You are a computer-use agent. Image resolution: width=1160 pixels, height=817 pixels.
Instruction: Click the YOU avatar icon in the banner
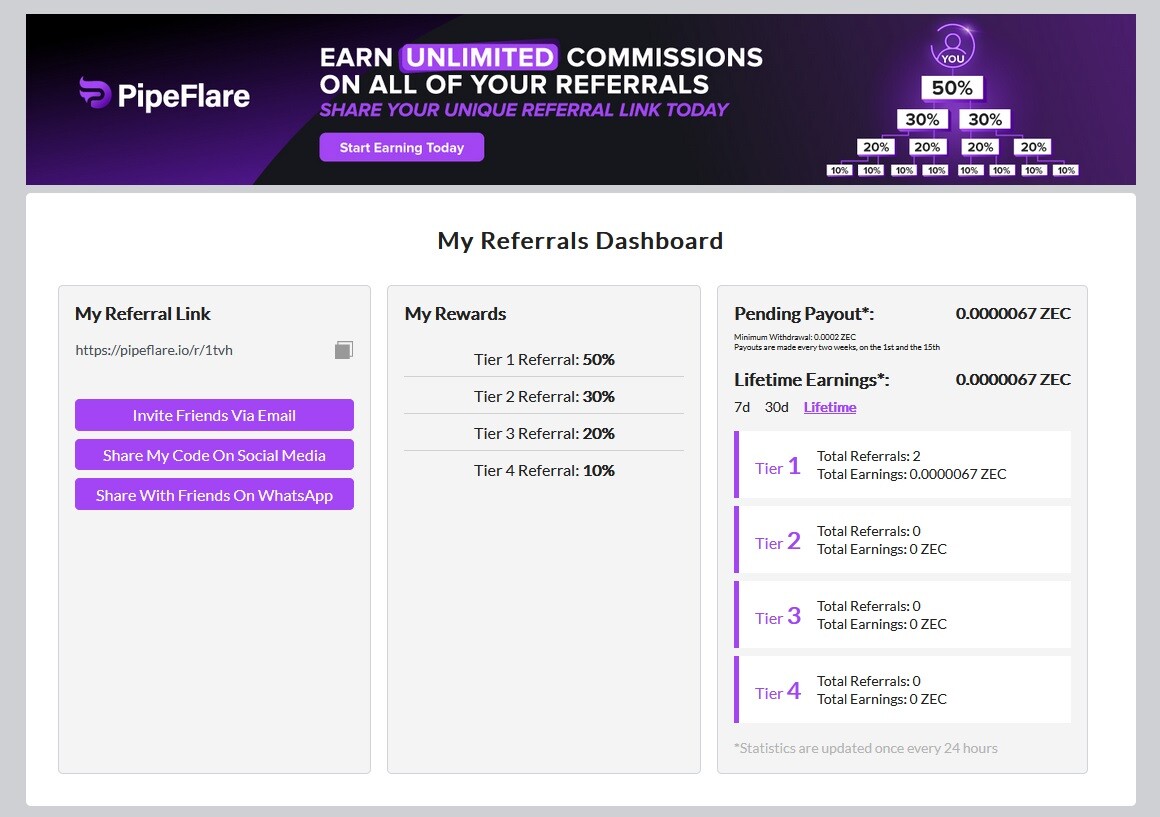(953, 47)
